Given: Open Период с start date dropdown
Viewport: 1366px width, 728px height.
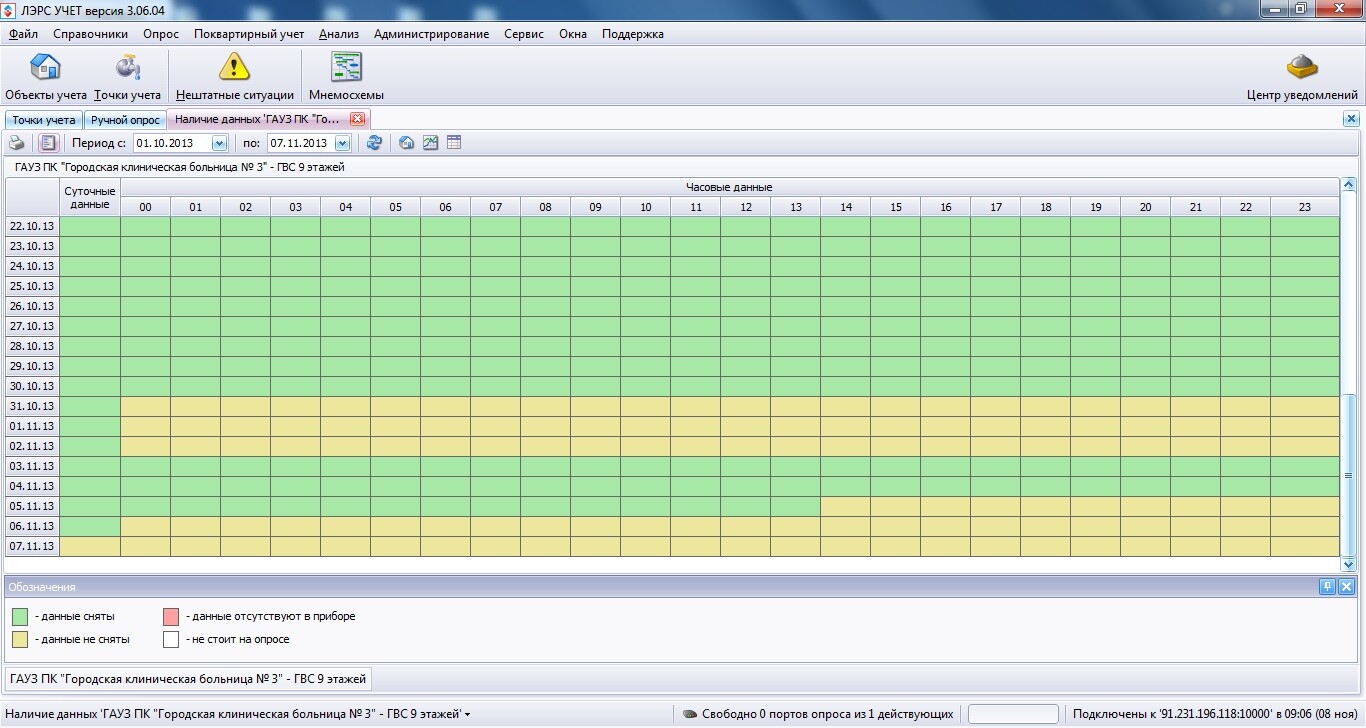Looking at the screenshot, I should click(x=220, y=143).
